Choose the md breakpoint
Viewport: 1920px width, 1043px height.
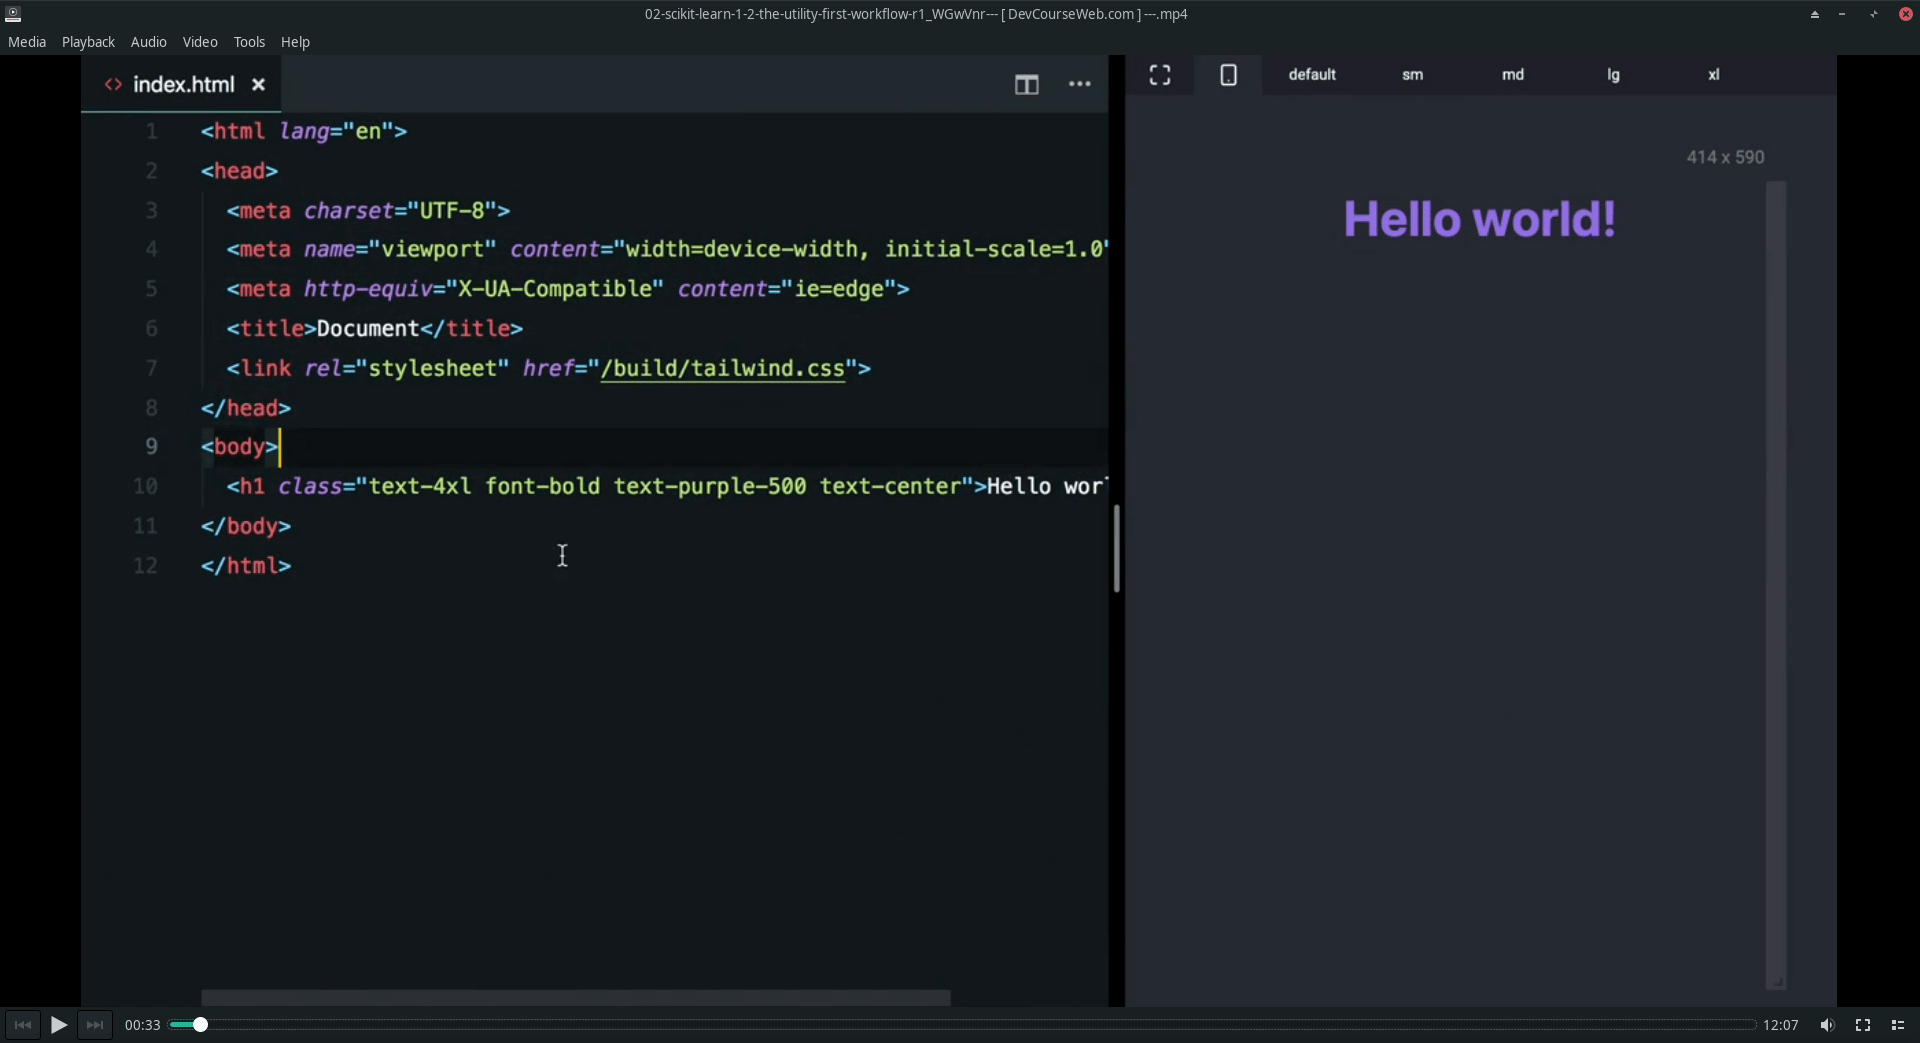(1513, 75)
